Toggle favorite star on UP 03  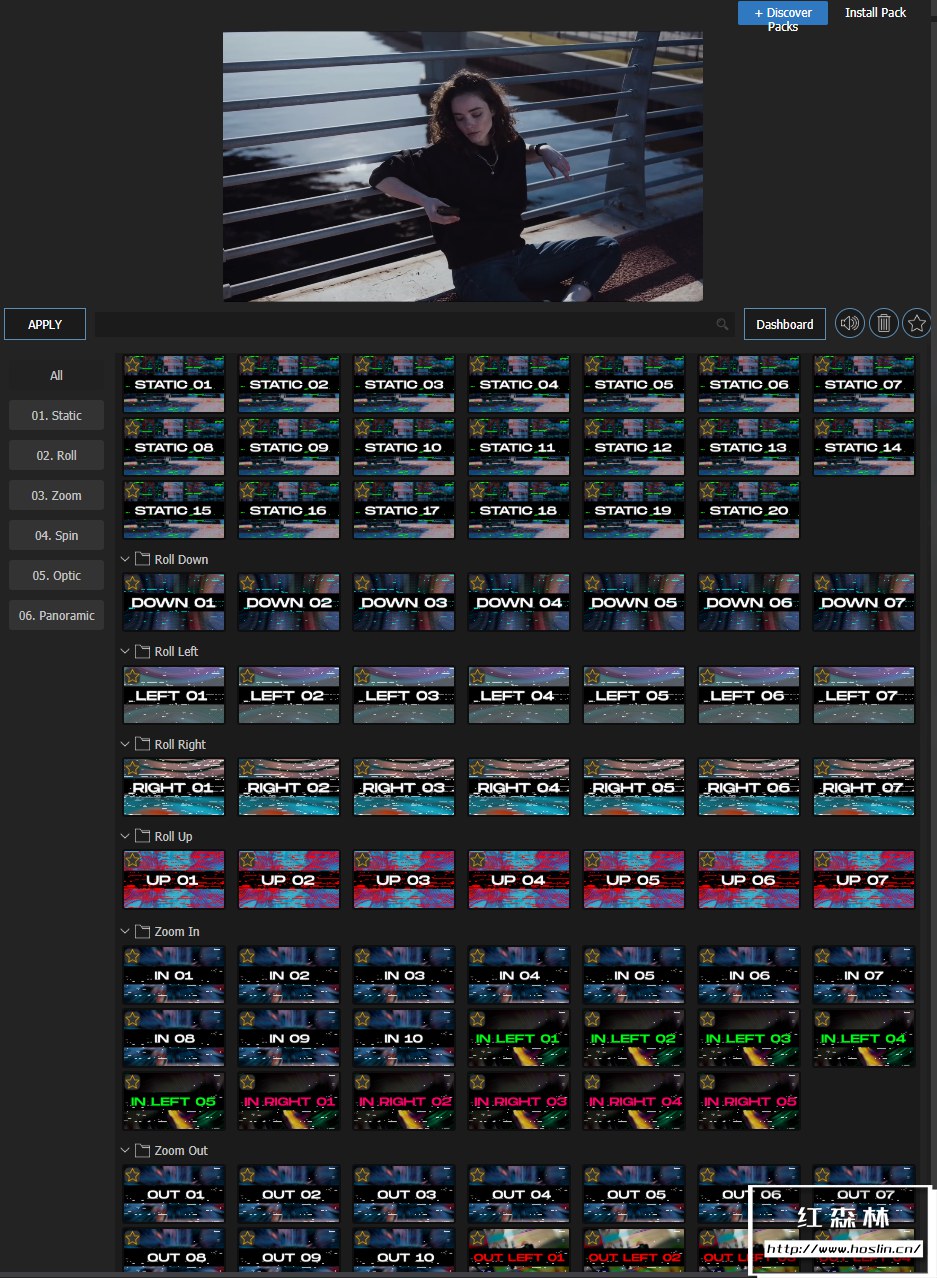[362, 861]
